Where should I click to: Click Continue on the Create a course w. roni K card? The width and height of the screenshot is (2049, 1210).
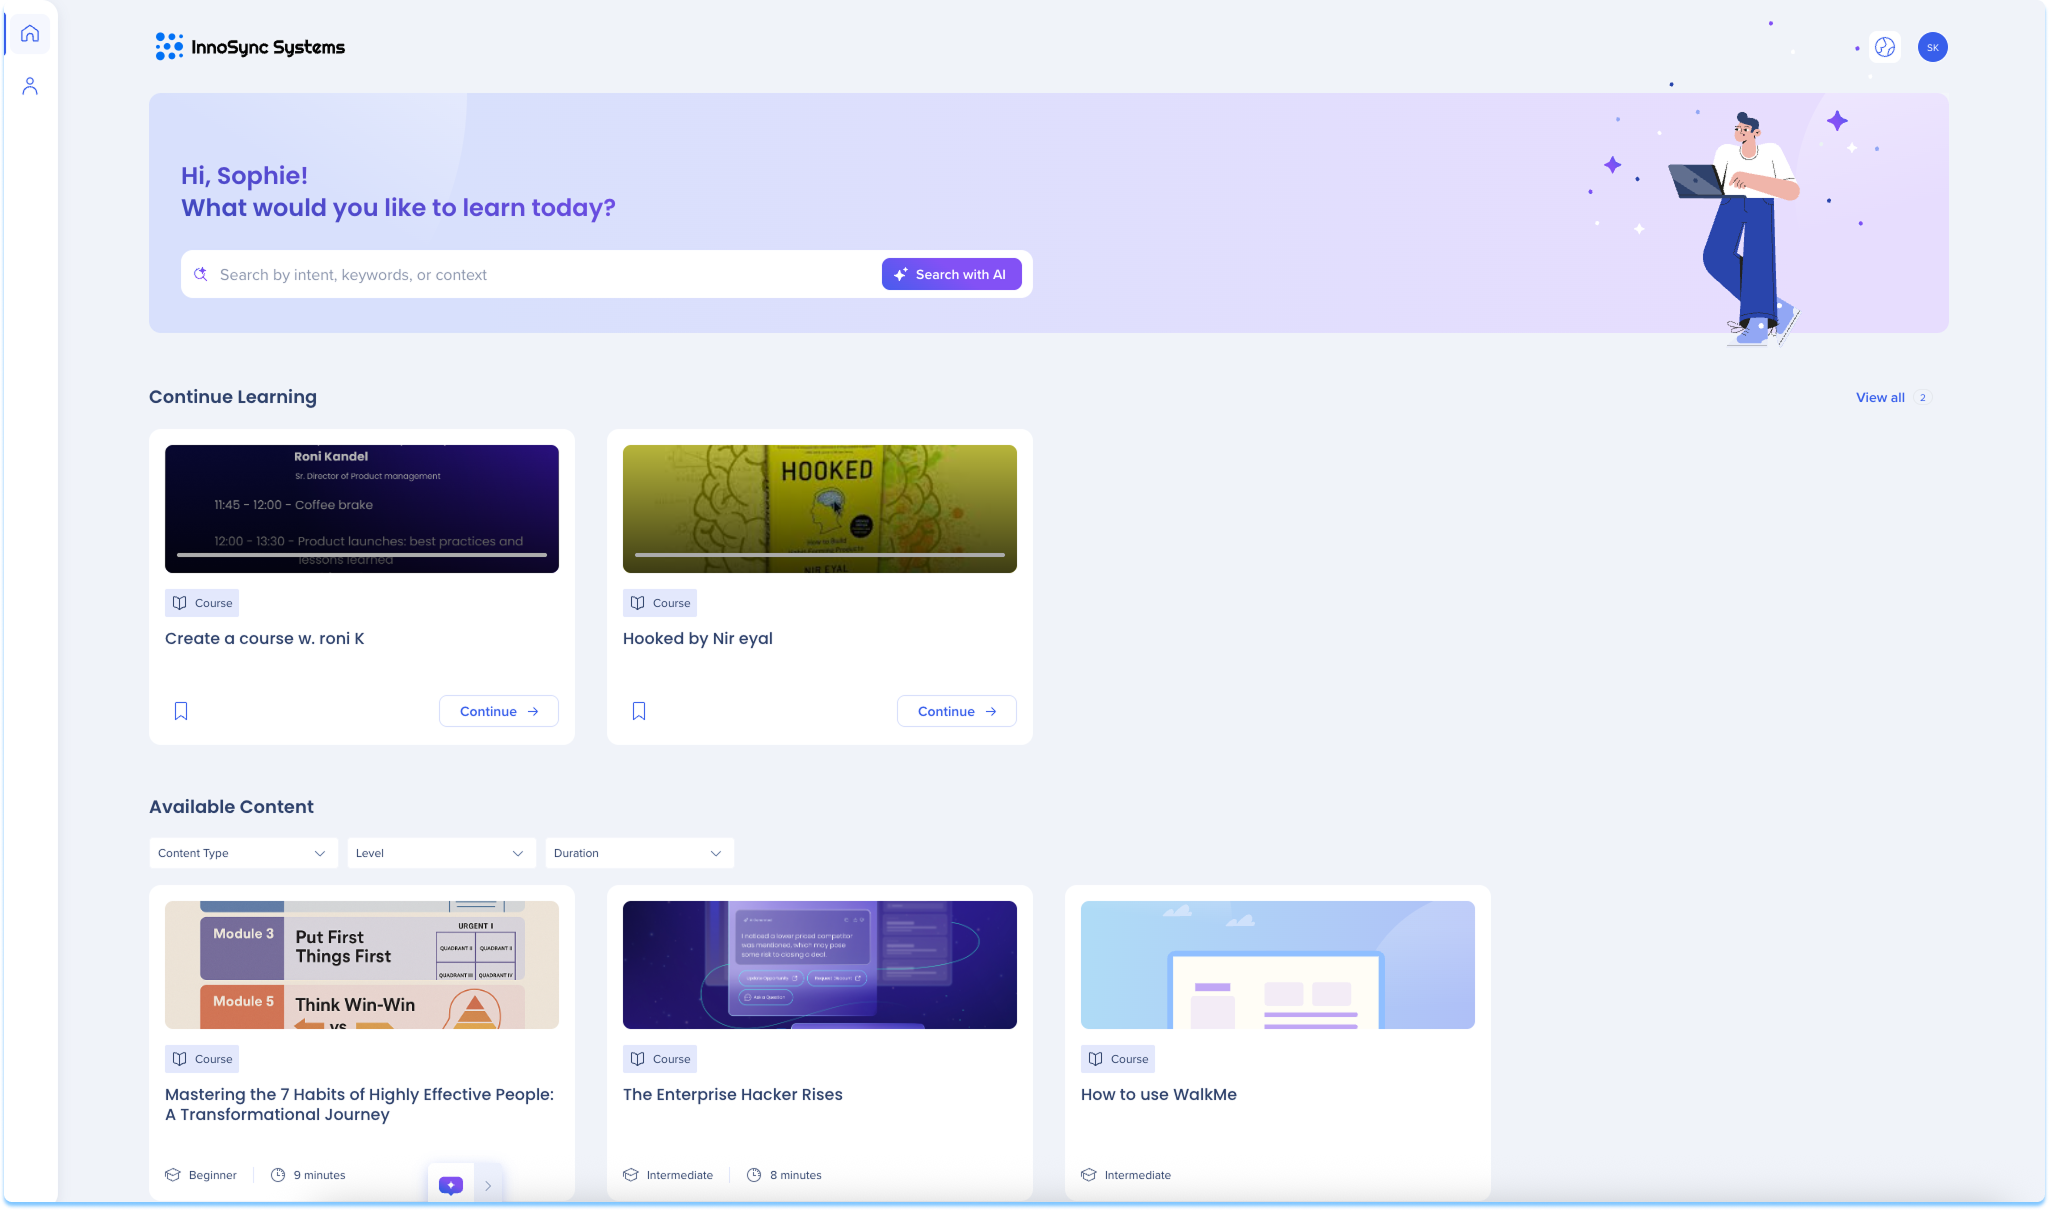(498, 711)
